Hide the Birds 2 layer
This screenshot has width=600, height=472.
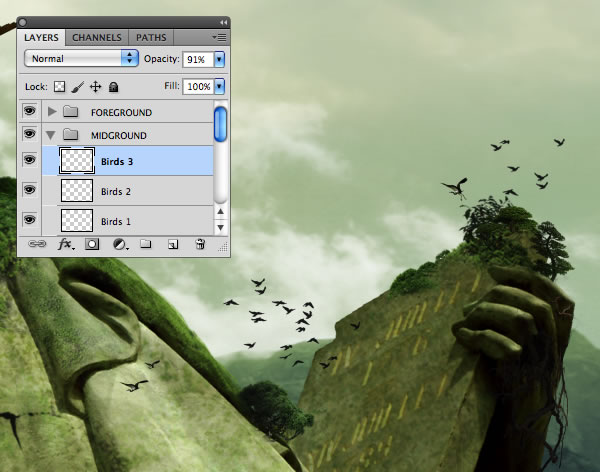pyautogui.click(x=29, y=189)
